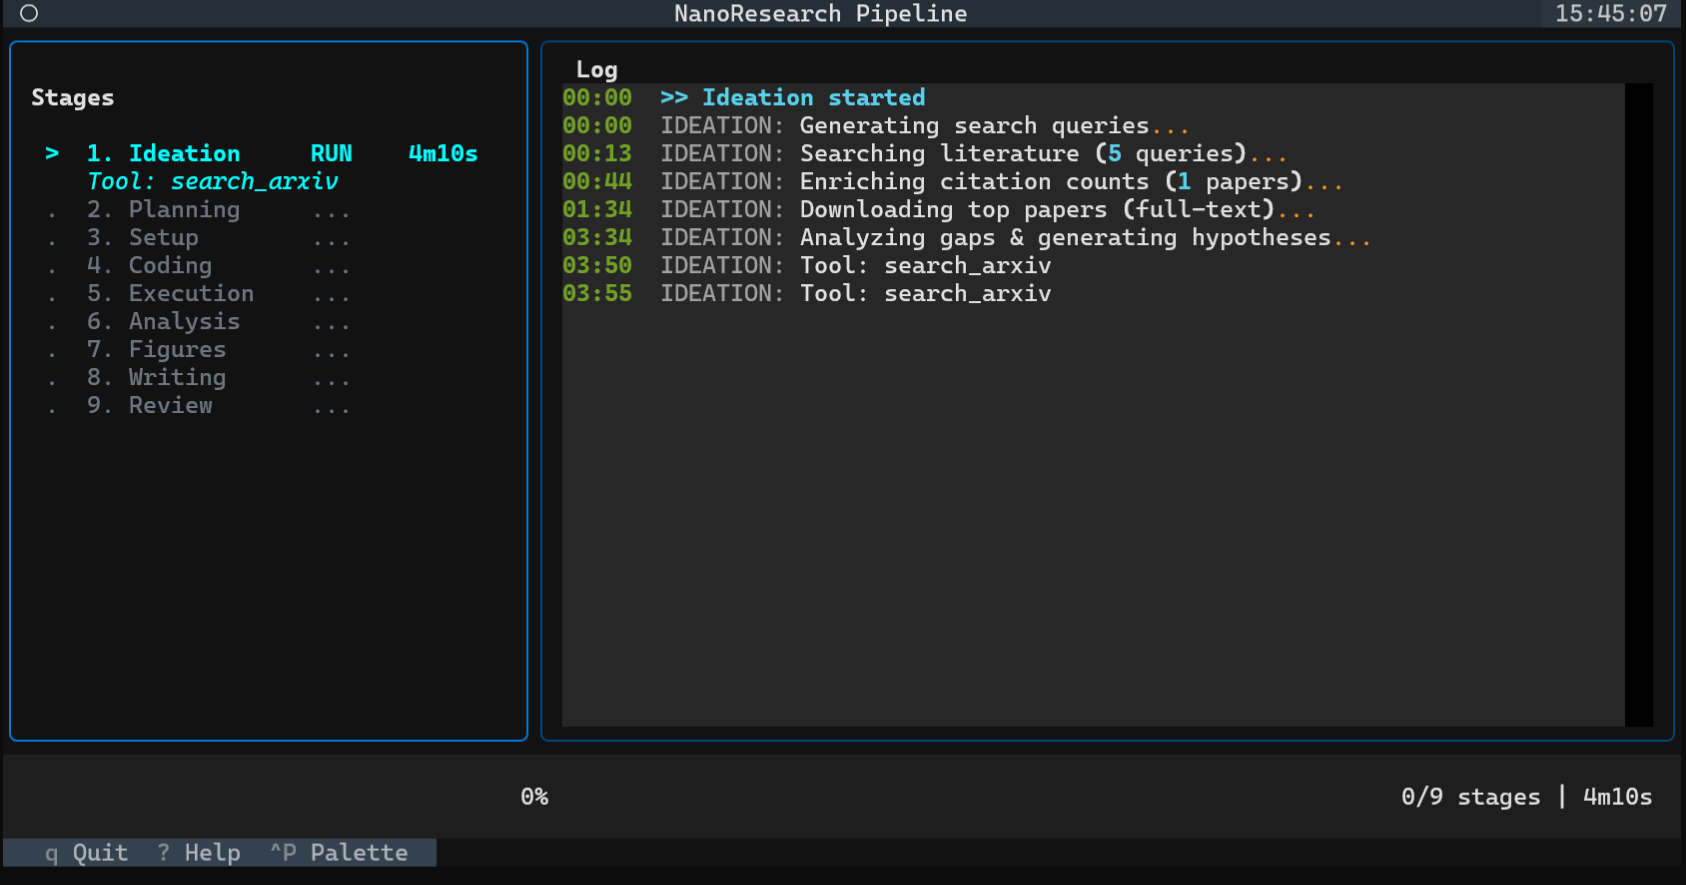1686x885 pixels.
Task: Click the 00:13 timestamp in the log
Action: coord(597,153)
